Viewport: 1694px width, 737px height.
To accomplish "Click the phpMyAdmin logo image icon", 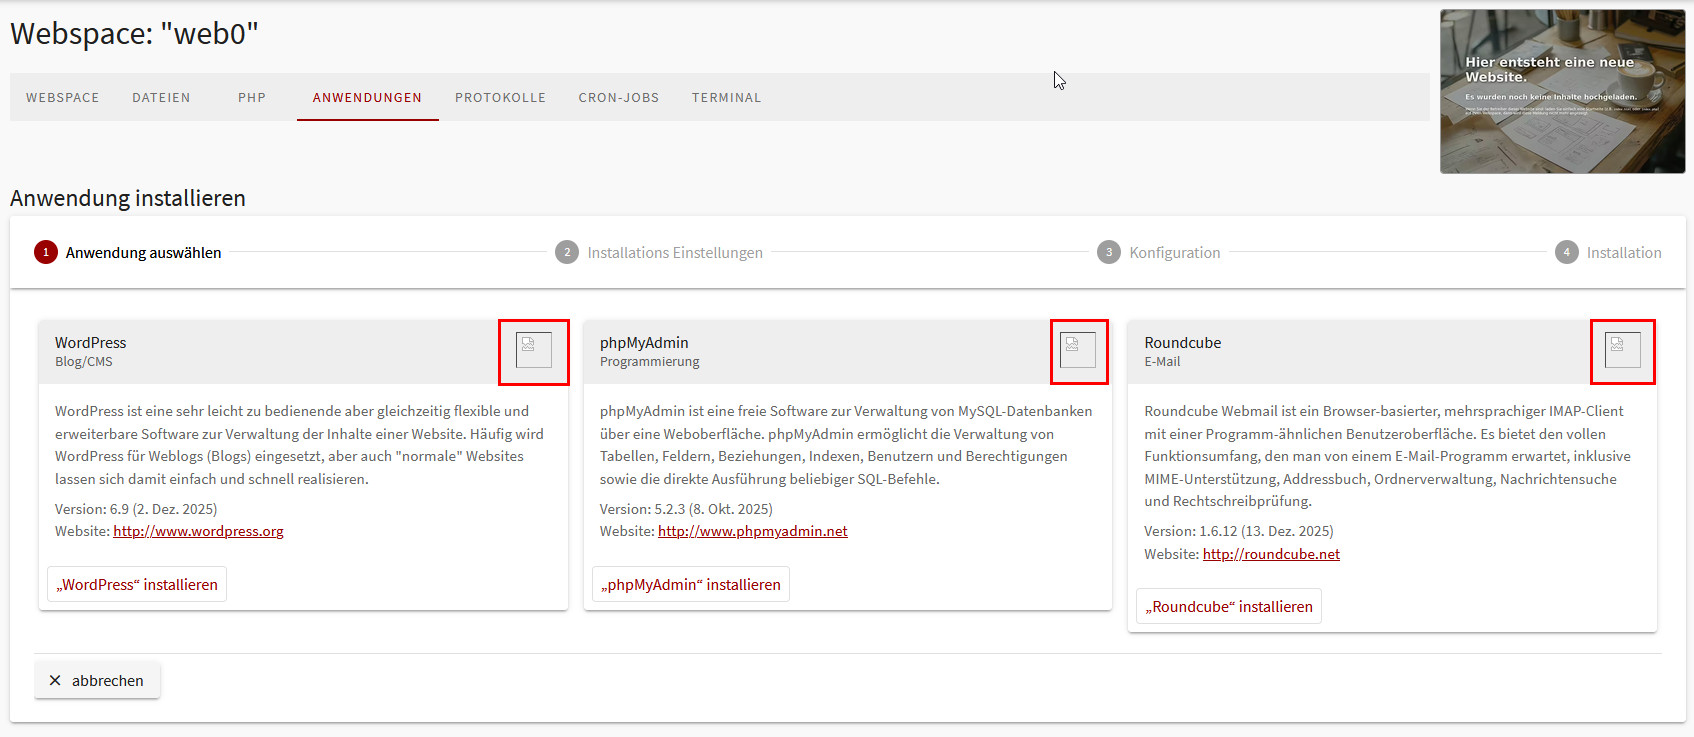I will coord(1078,351).
